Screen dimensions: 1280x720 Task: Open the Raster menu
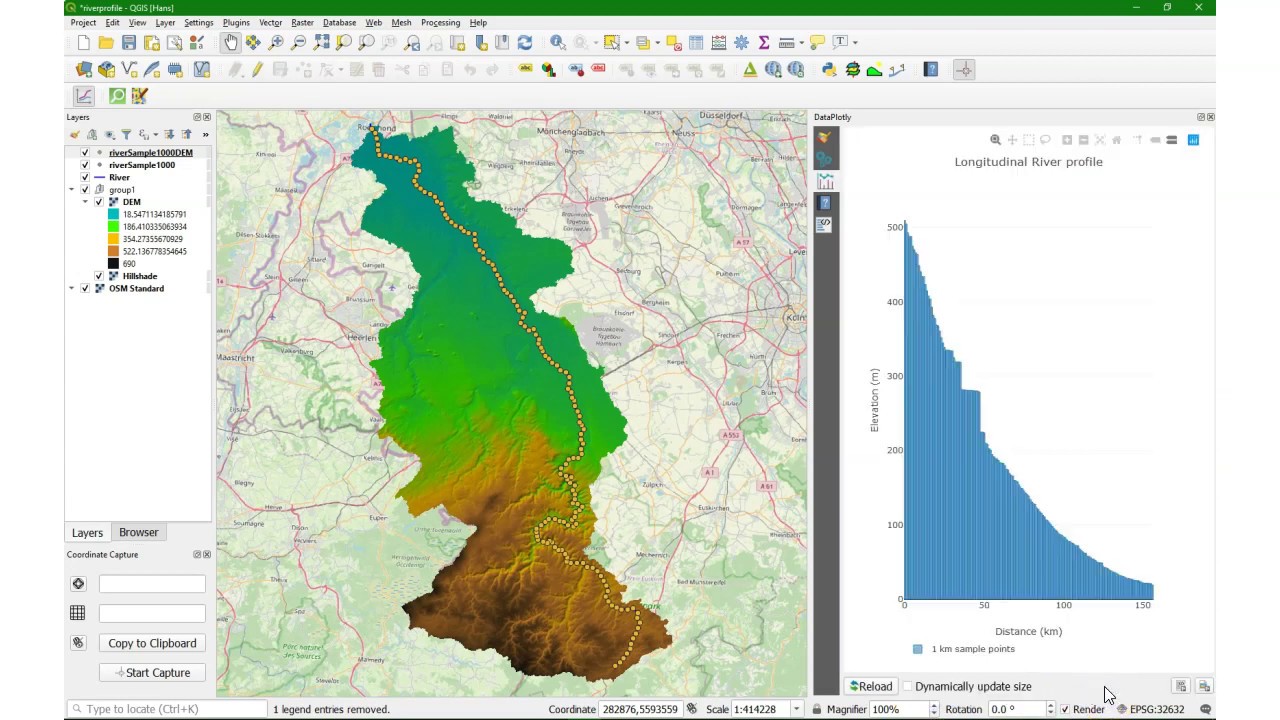302,22
